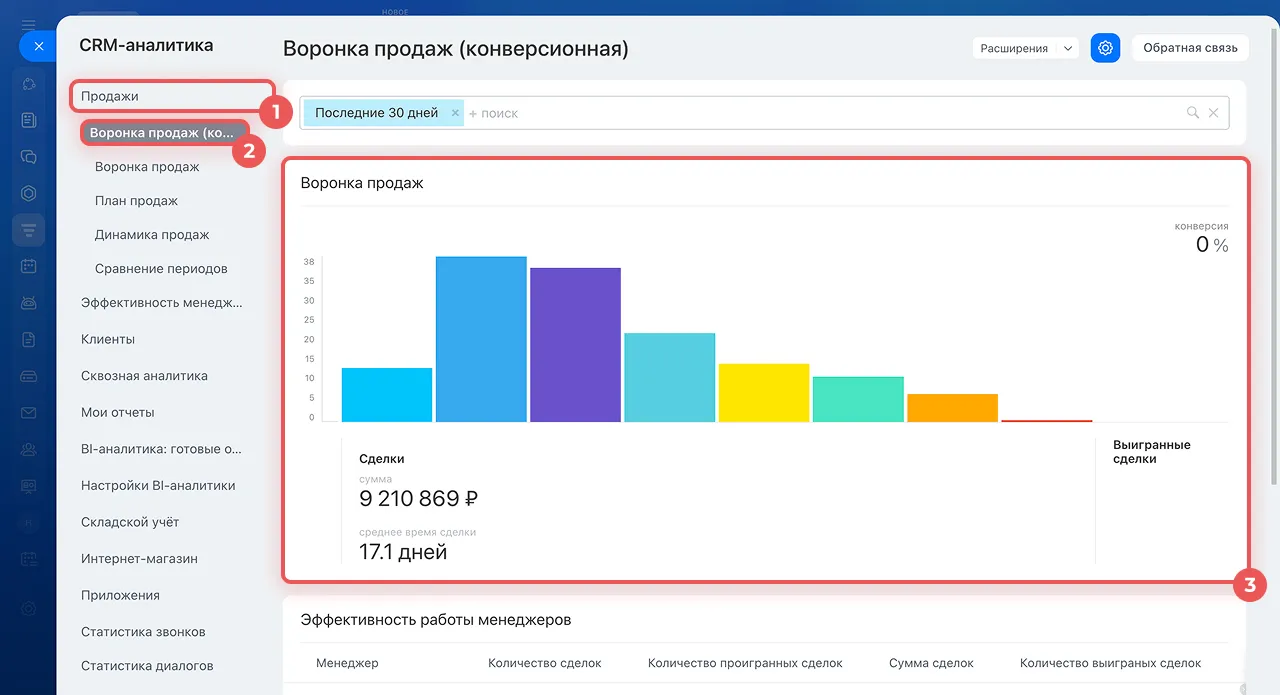Click the teal-blue funnel bar
Viewport: 1280px width, 695px height.
(670, 377)
